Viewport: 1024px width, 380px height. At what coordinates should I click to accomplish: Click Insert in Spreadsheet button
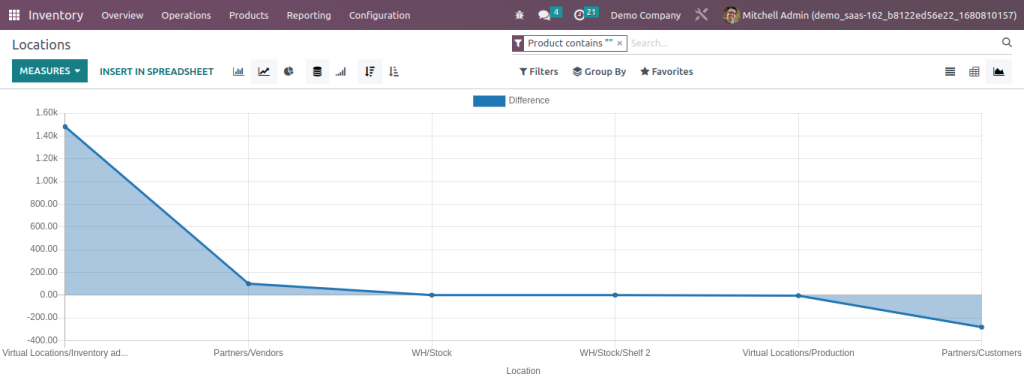pyautogui.click(x=157, y=72)
